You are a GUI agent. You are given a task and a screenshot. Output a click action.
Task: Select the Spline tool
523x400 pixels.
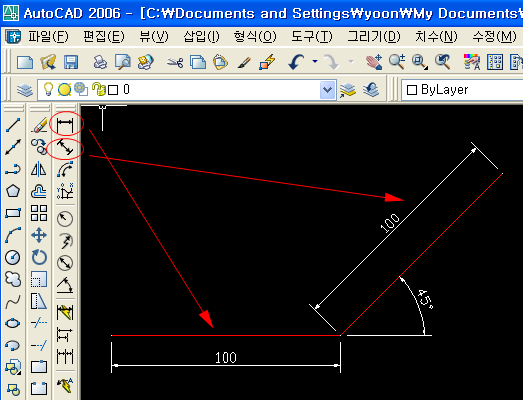pyautogui.click(x=13, y=301)
